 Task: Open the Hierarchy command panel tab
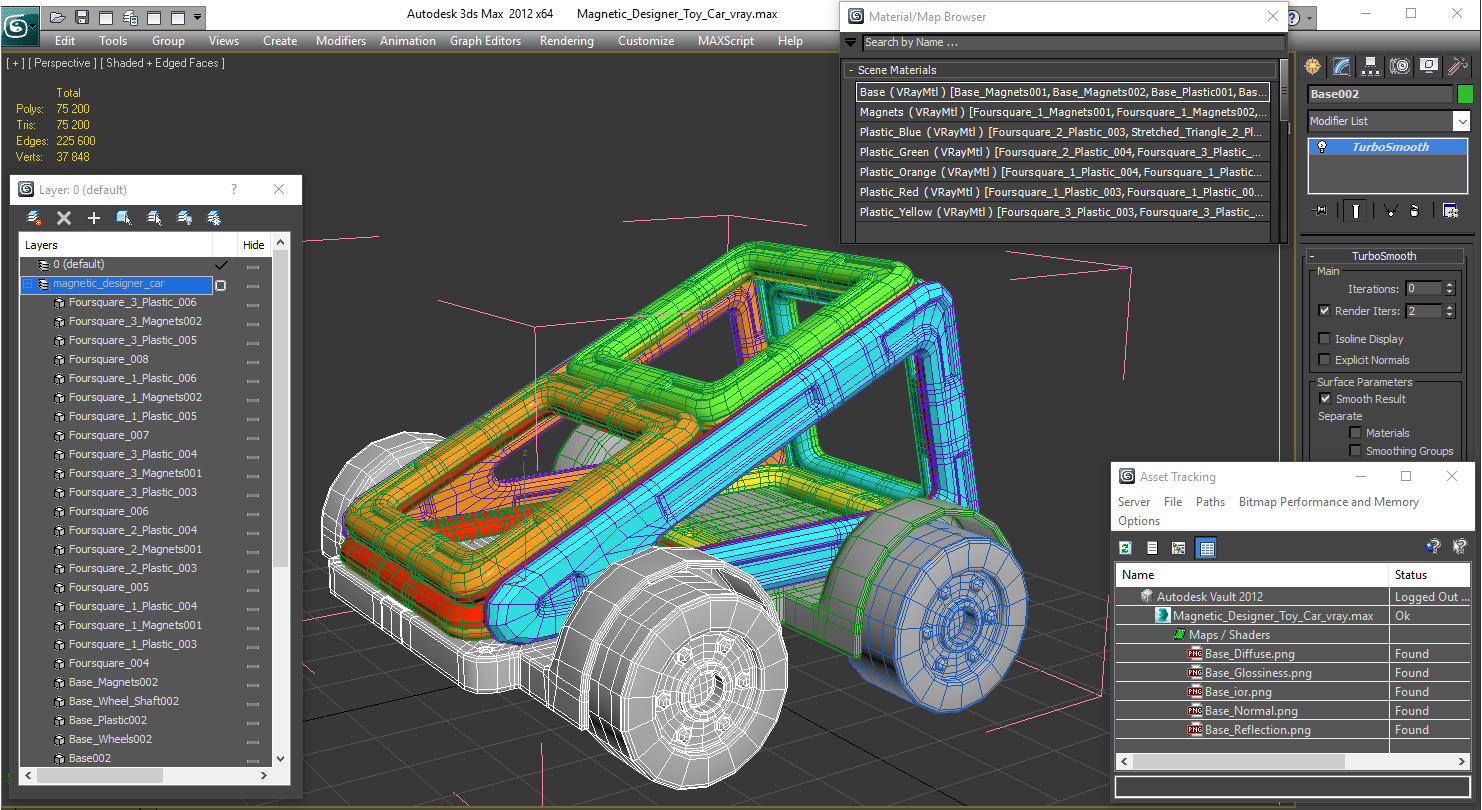point(1371,66)
